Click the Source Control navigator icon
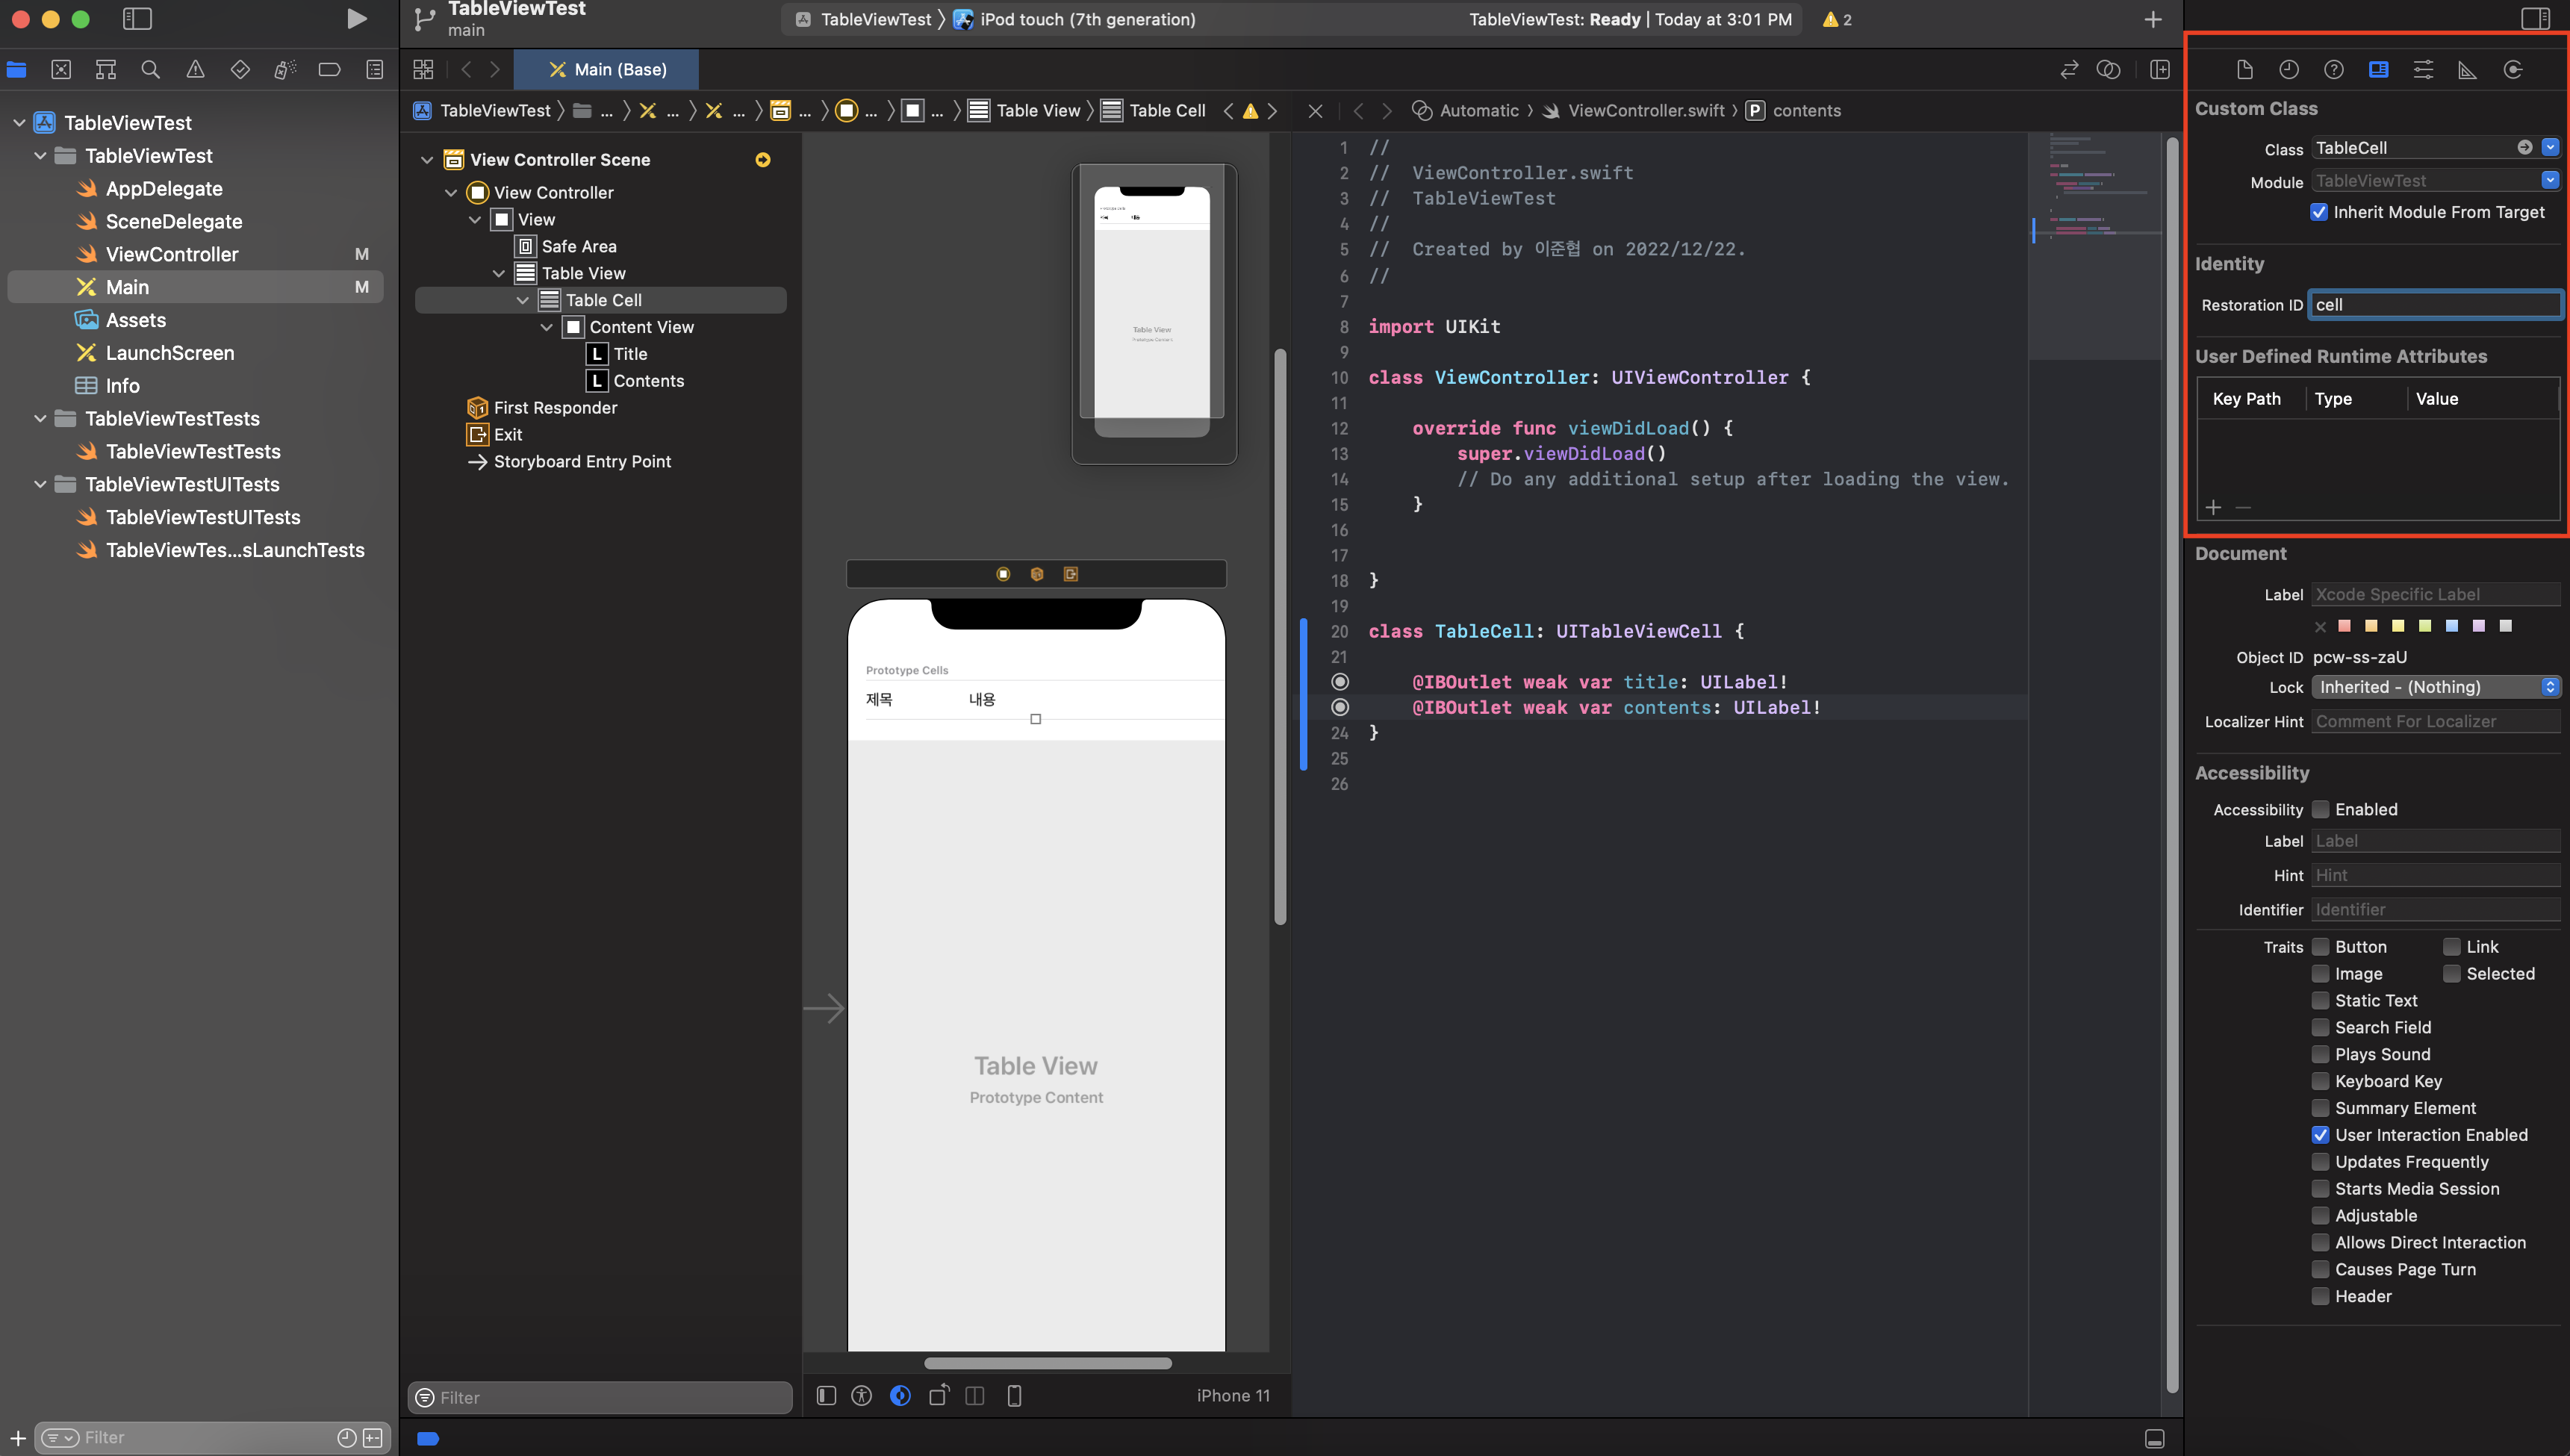 click(x=61, y=69)
